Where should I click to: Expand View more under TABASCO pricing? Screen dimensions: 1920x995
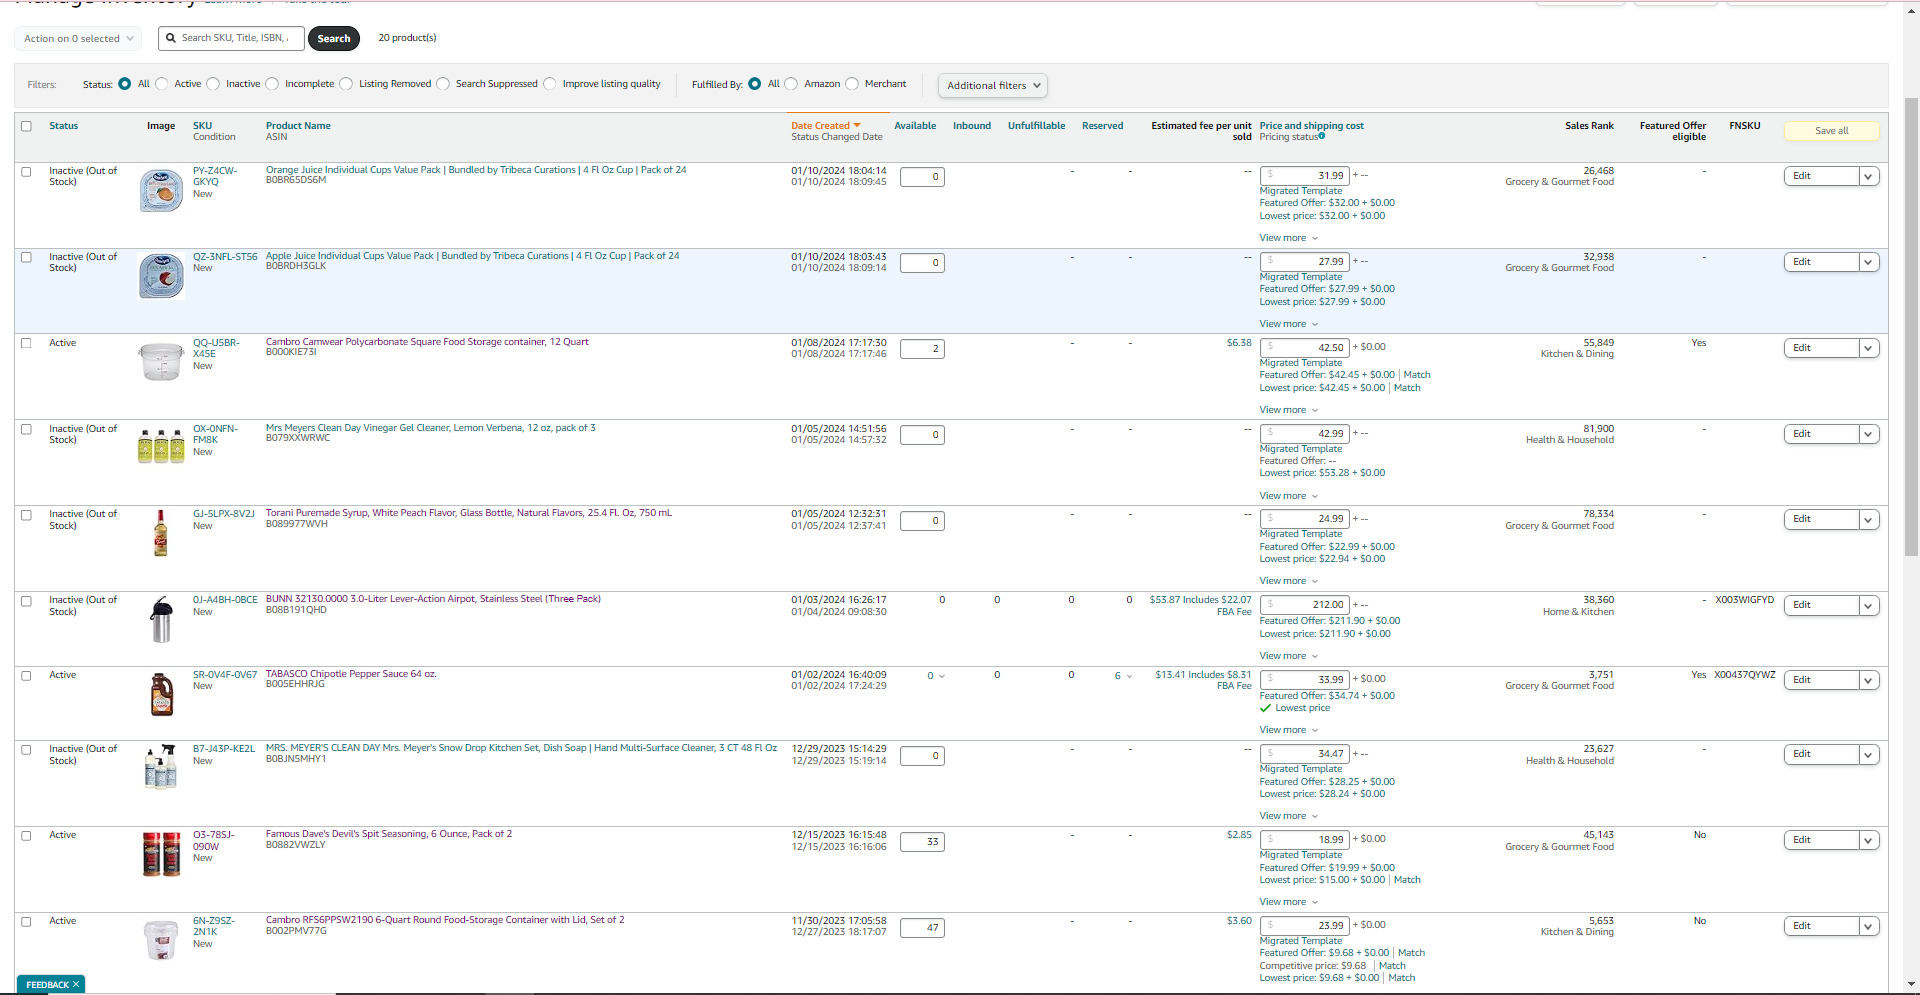1289,730
